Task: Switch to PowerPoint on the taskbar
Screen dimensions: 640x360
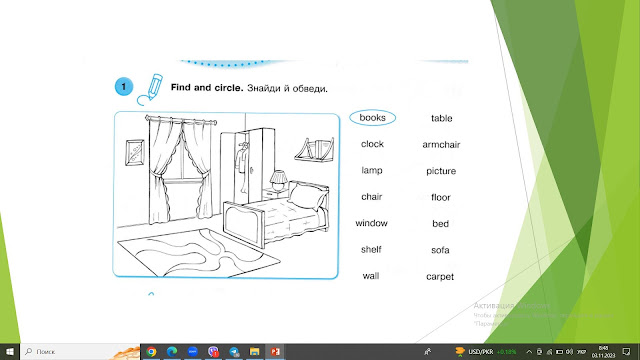Action: point(275,351)
